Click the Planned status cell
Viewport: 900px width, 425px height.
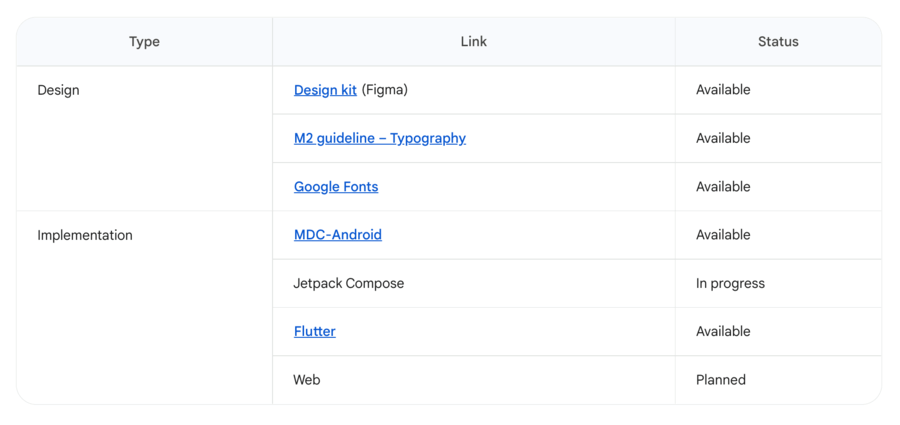[720, 380]
